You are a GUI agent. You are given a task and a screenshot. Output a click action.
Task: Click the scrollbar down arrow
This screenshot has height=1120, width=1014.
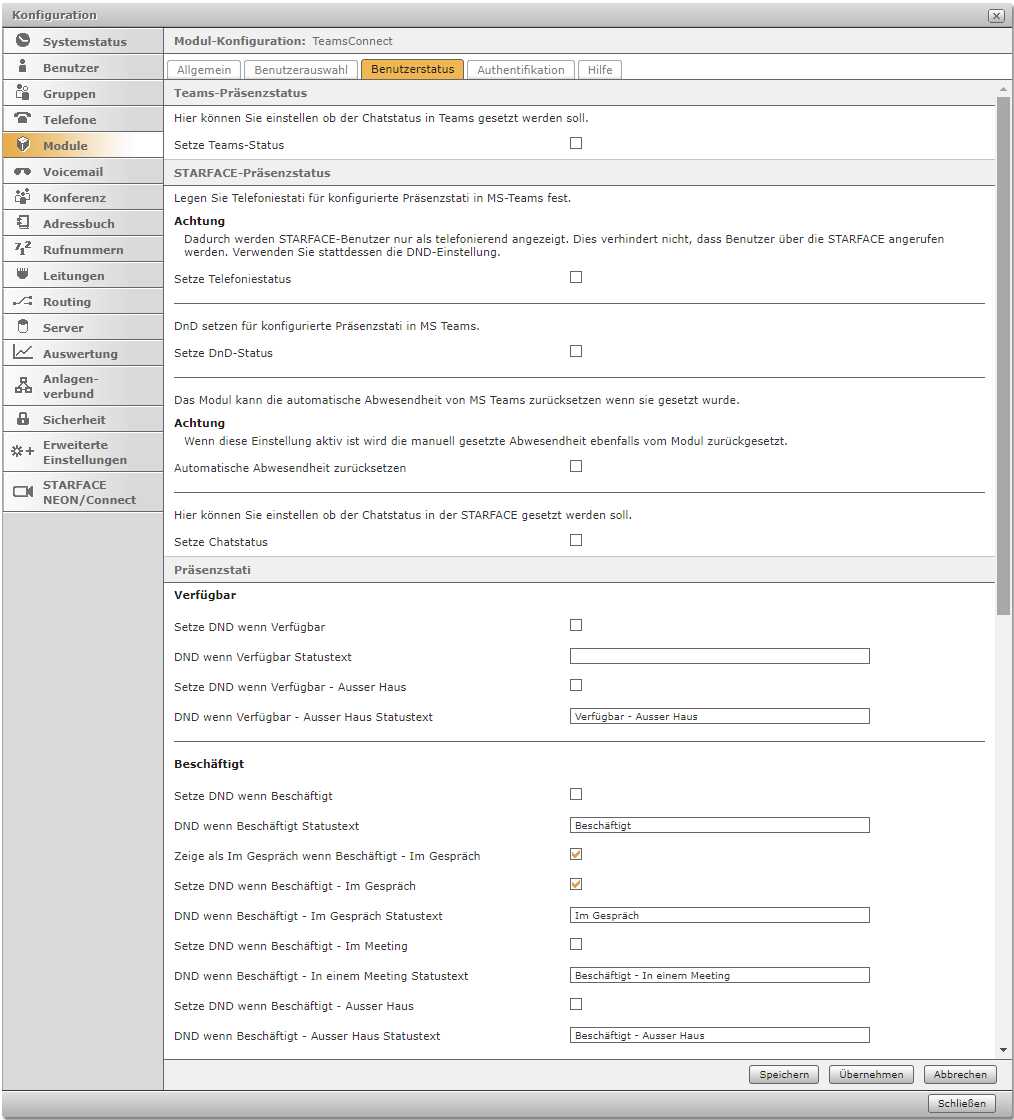pyautogui.click(x=1003, y=1050)
